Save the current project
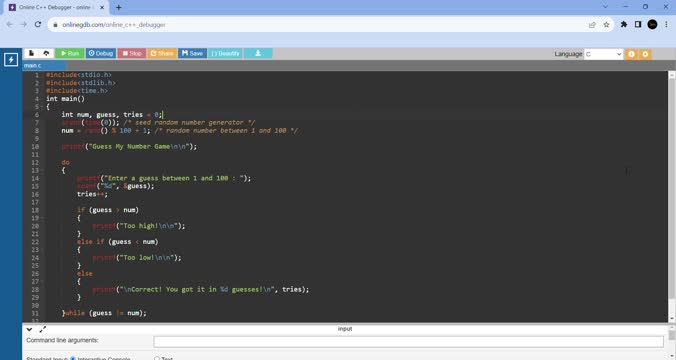This screenshot has width=676, height=360. (x=192, y=53)
